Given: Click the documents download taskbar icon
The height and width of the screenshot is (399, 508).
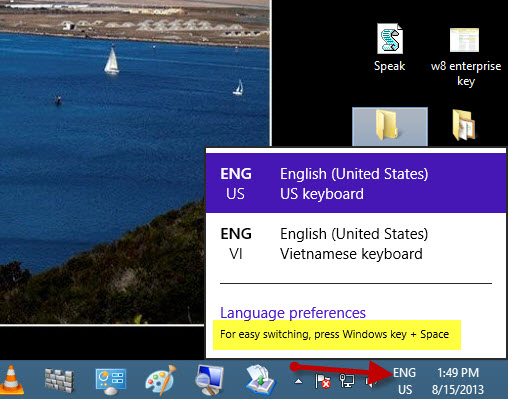Looking at the screenshot, I should (x=261, y=380).
